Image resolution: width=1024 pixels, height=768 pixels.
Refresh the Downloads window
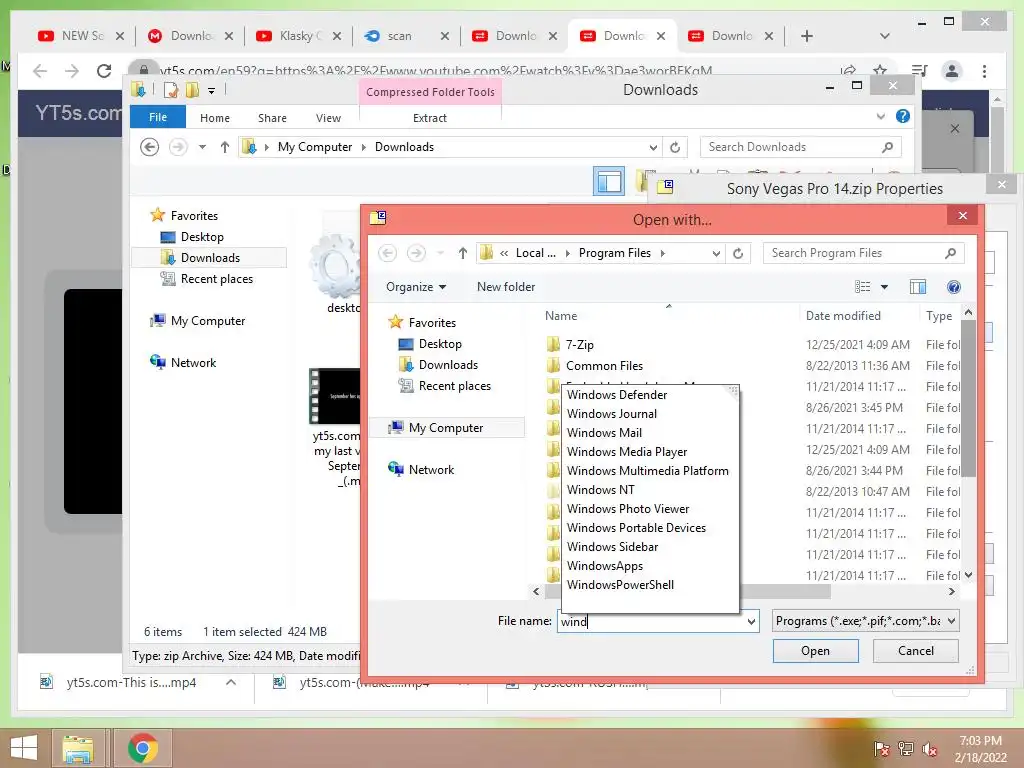coord(675,147)
